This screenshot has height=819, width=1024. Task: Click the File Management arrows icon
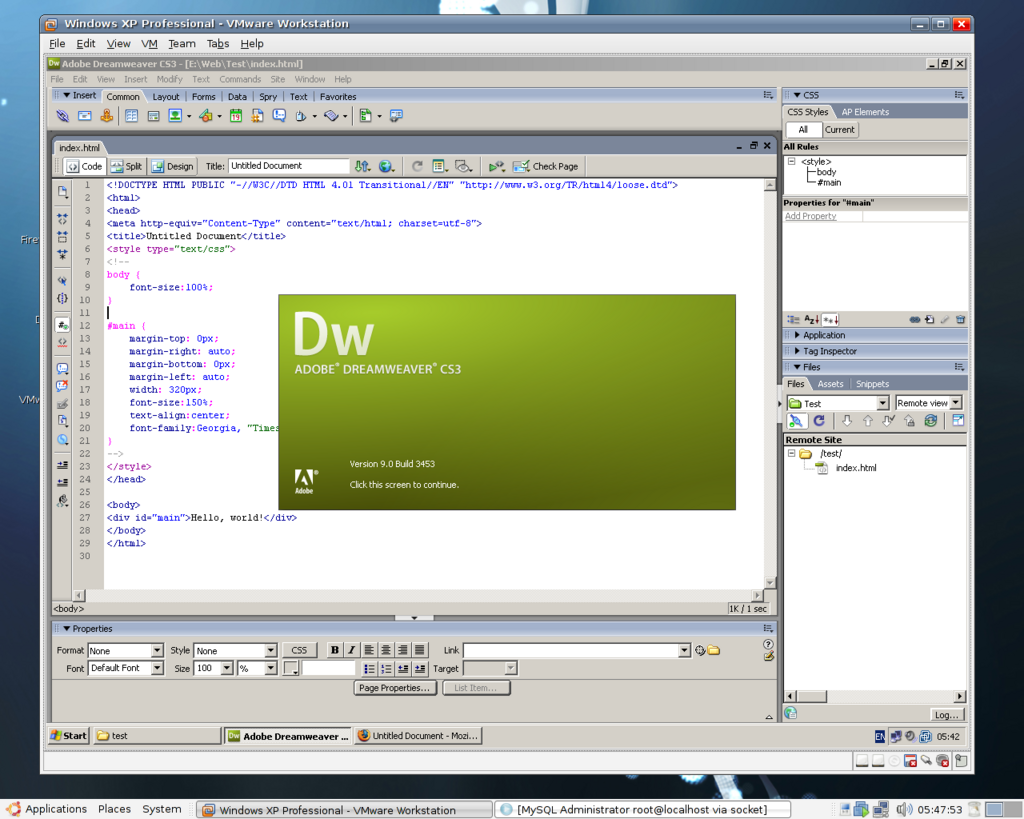(x=362, y=166)
